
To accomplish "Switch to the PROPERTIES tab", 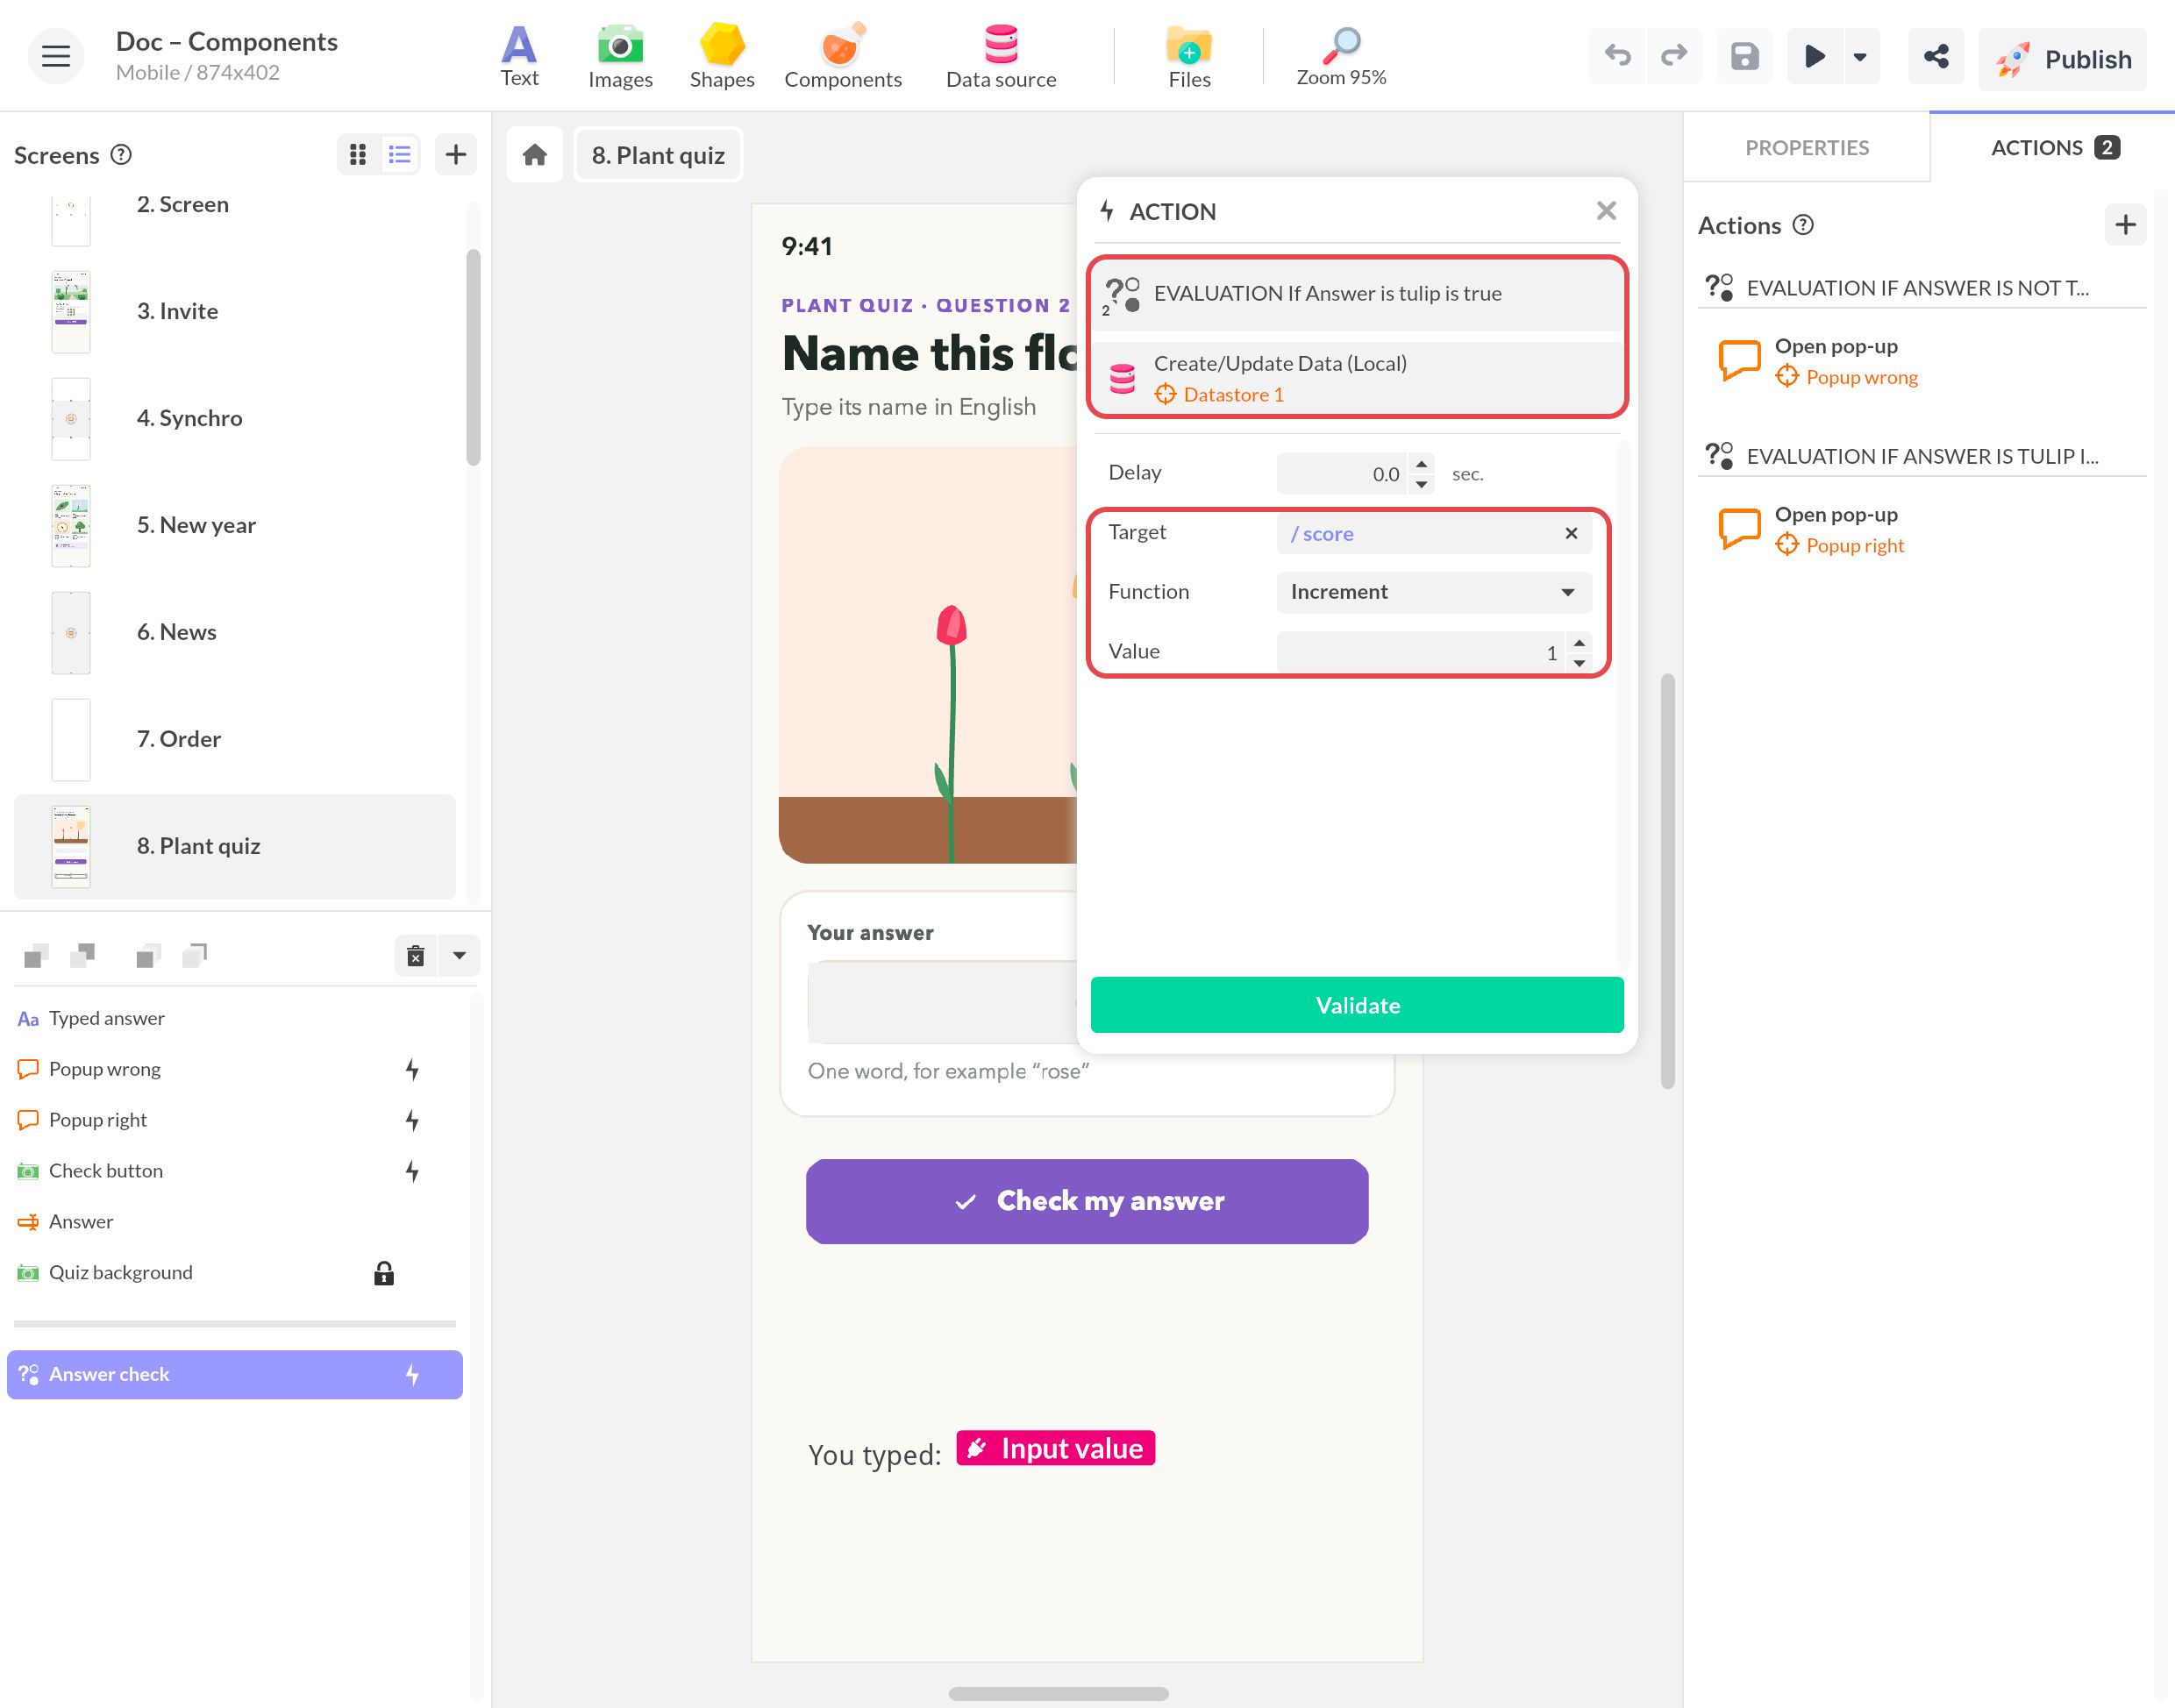I will pyautogui.click(x=1806, y=147).
